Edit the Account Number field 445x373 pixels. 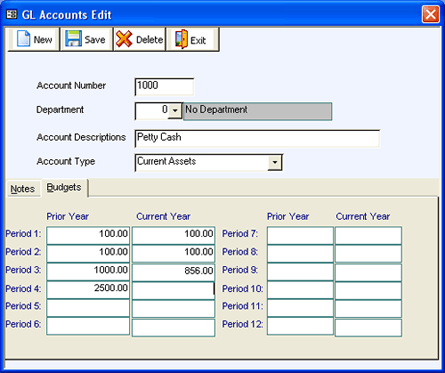(164, 87)
